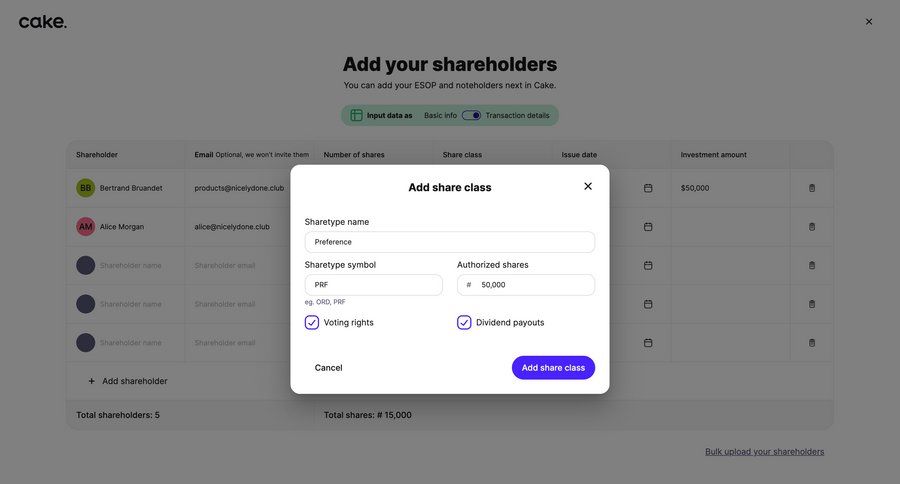Click the BB avatar for Bertrand Bruandet
This screenshot has width=900, height=484.
(86, 188)
